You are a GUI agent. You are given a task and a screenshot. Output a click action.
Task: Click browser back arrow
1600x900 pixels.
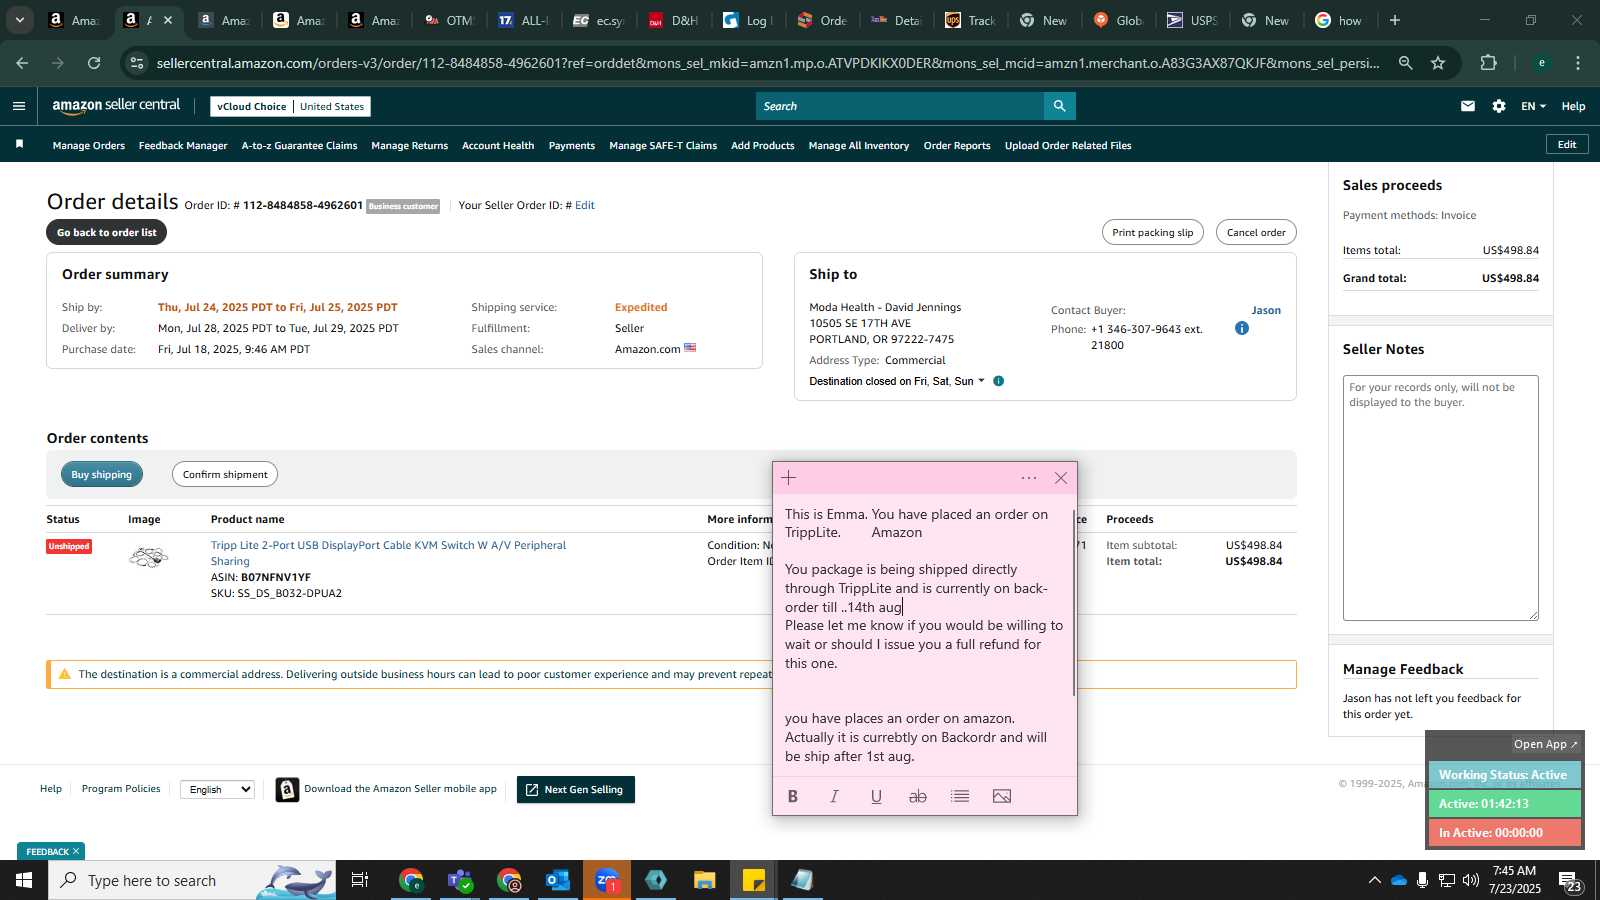pos(22,63)
